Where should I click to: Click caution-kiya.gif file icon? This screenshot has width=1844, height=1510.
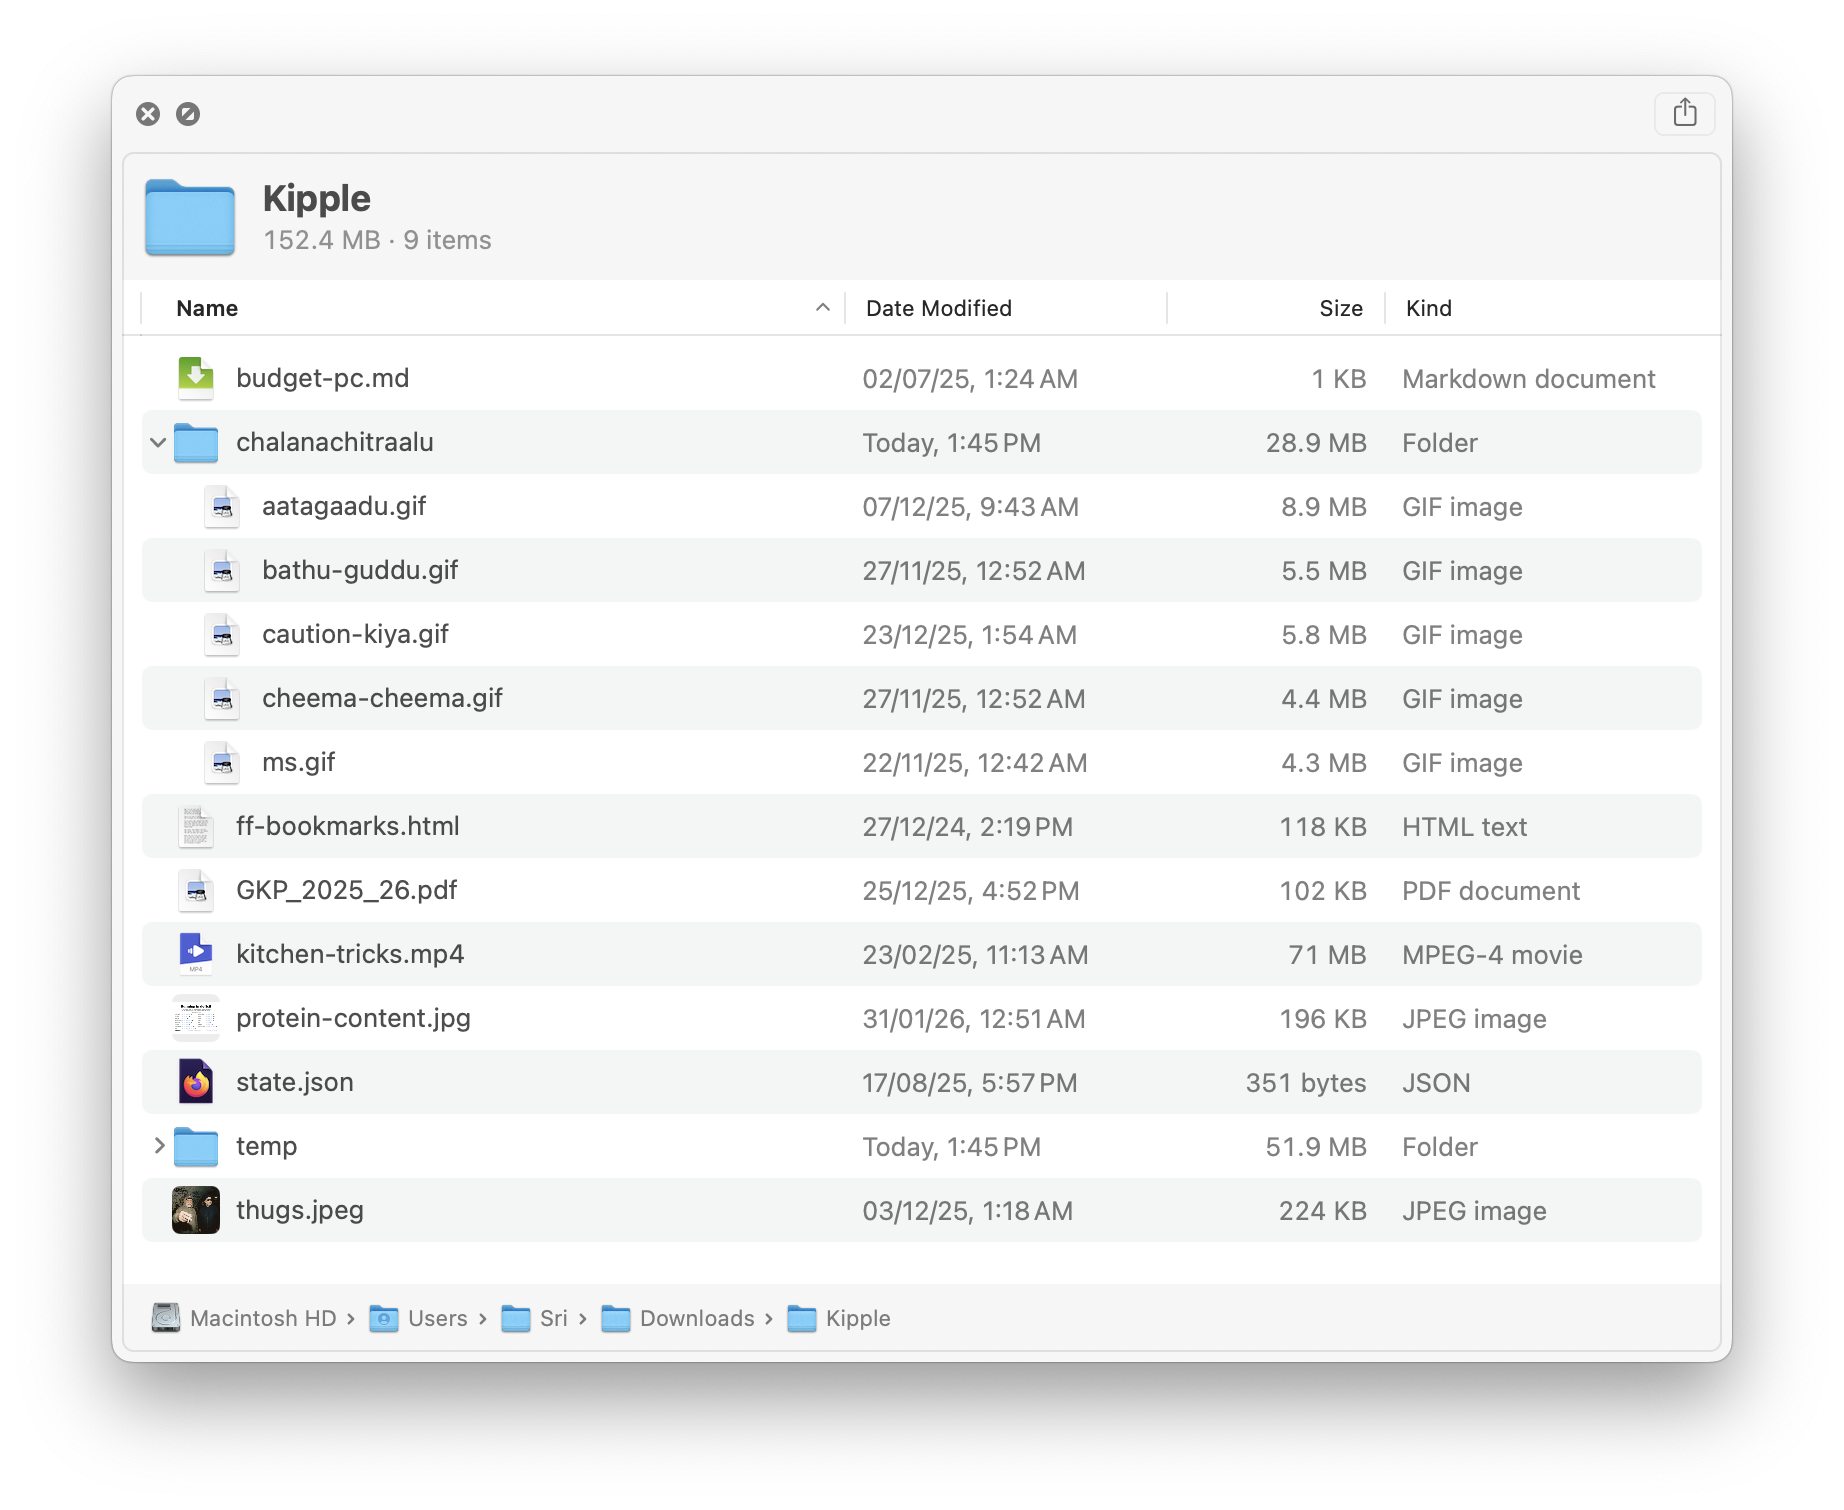(222, 634)
